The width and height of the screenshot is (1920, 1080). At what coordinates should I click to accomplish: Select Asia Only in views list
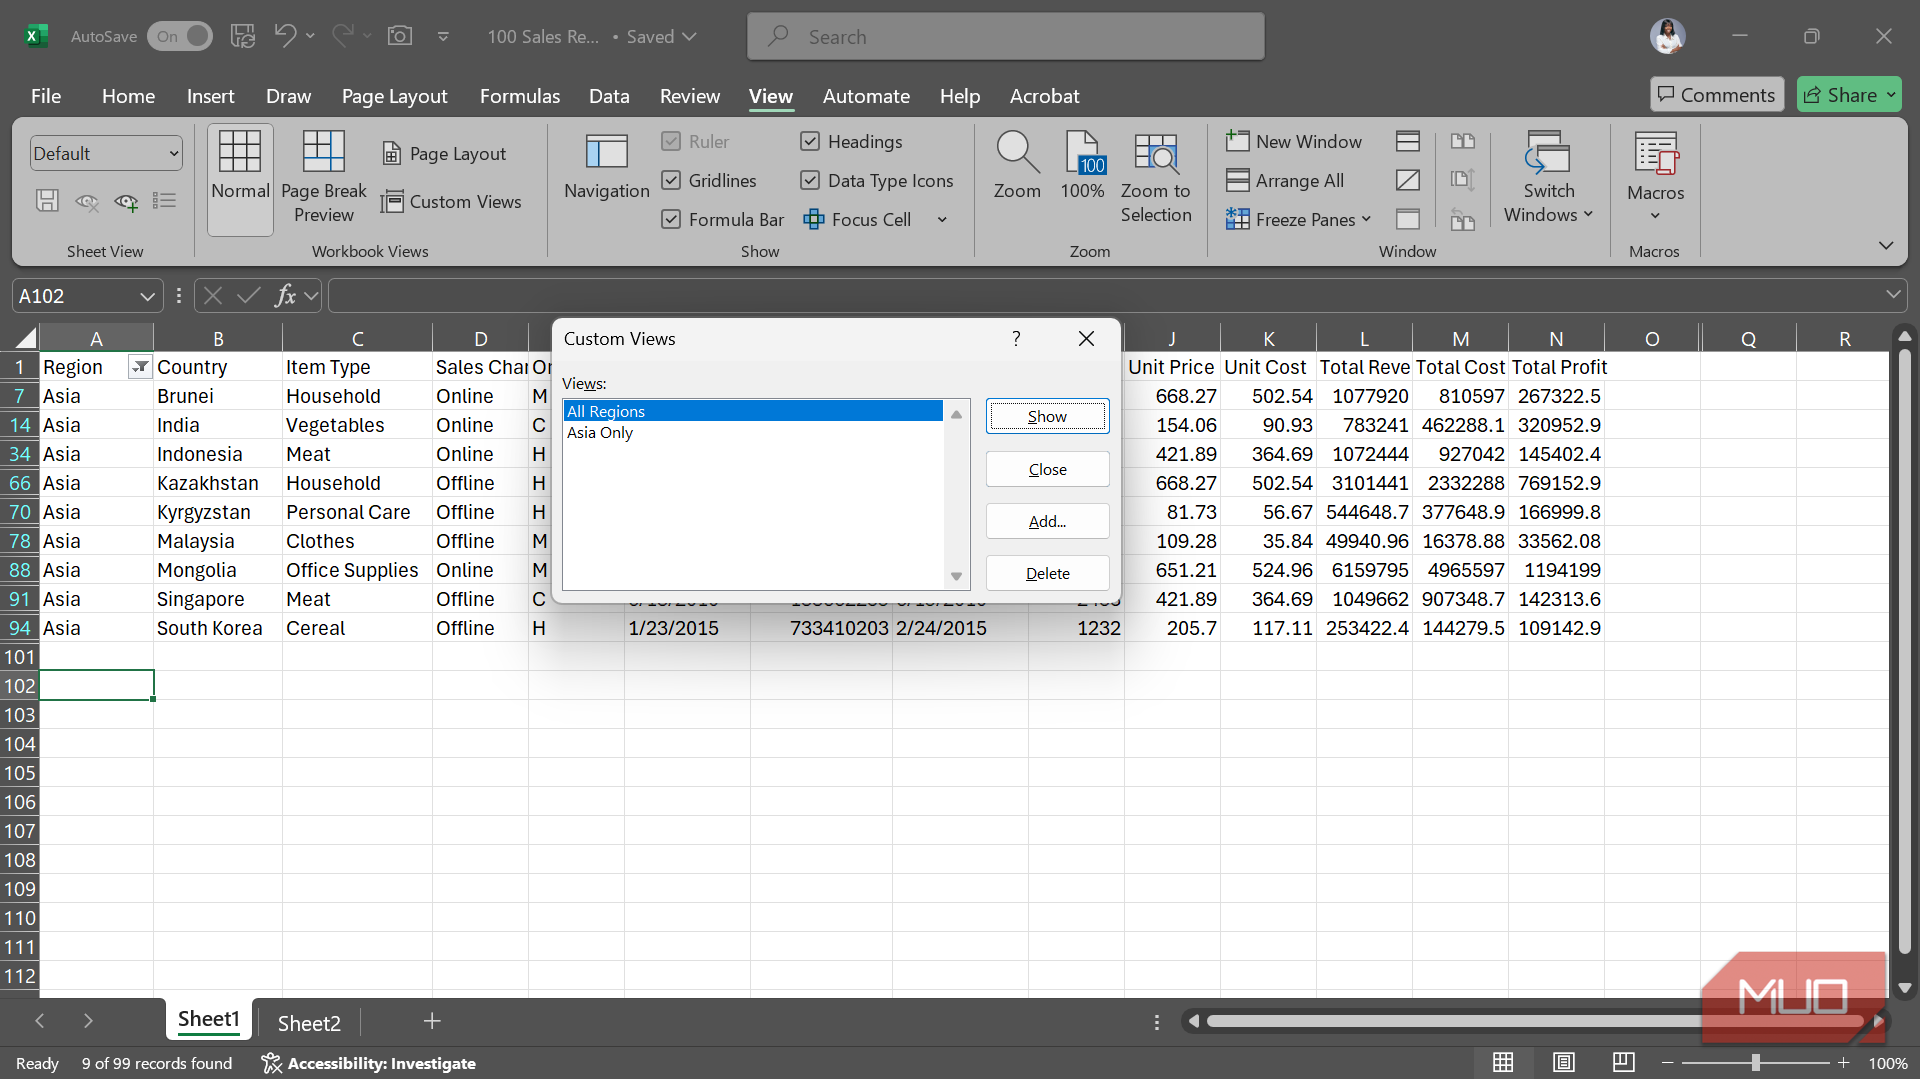(x=753, y=433)
